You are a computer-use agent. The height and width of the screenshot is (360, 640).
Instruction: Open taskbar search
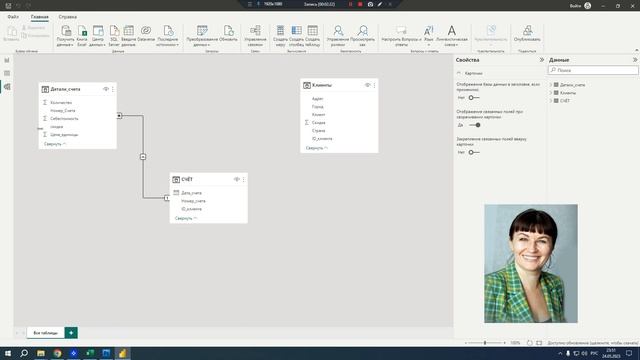pyautogui.click(x=24, y=353)
